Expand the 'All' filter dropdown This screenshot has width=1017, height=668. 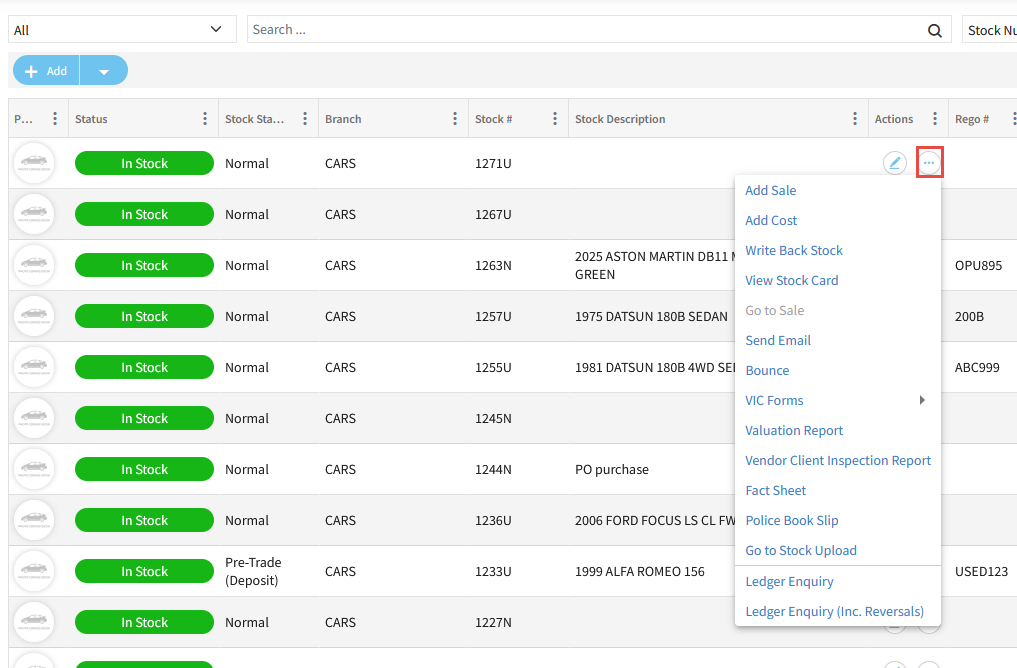[x=122, y=30]
